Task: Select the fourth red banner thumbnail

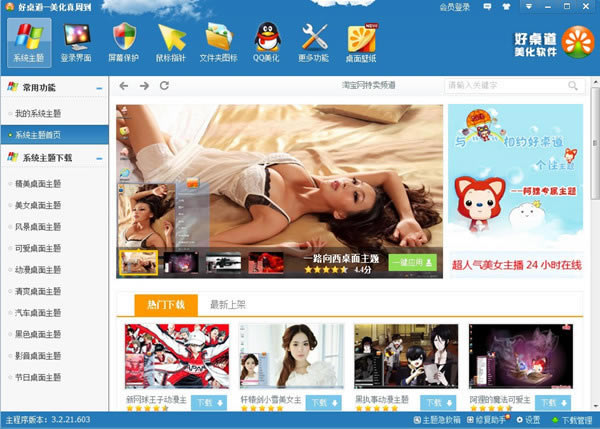Action: pos(266,263)
